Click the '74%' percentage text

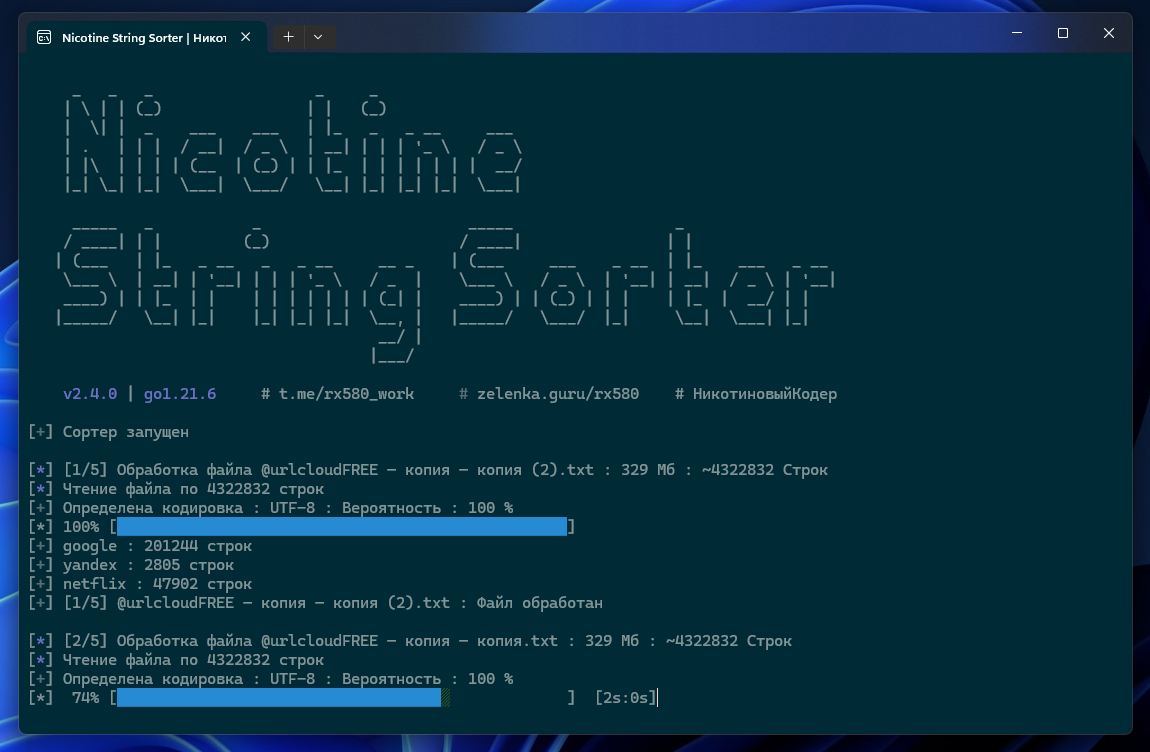pos(85,698)
